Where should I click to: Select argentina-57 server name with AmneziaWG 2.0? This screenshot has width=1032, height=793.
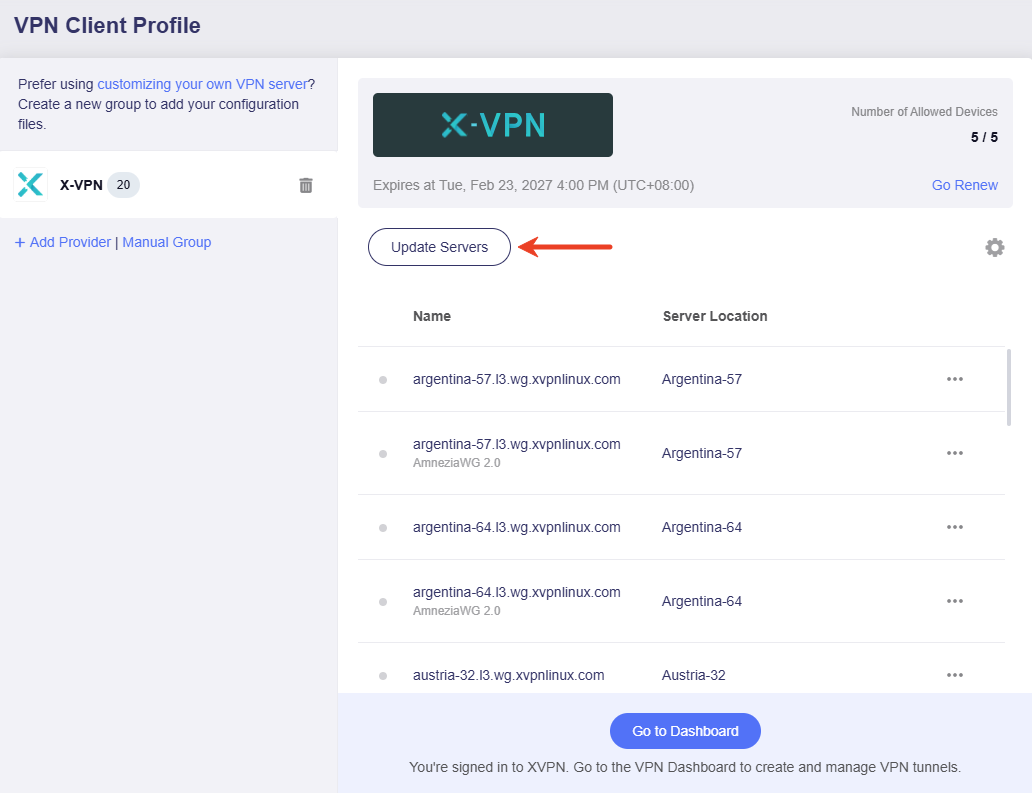click(x=517, y=444)
